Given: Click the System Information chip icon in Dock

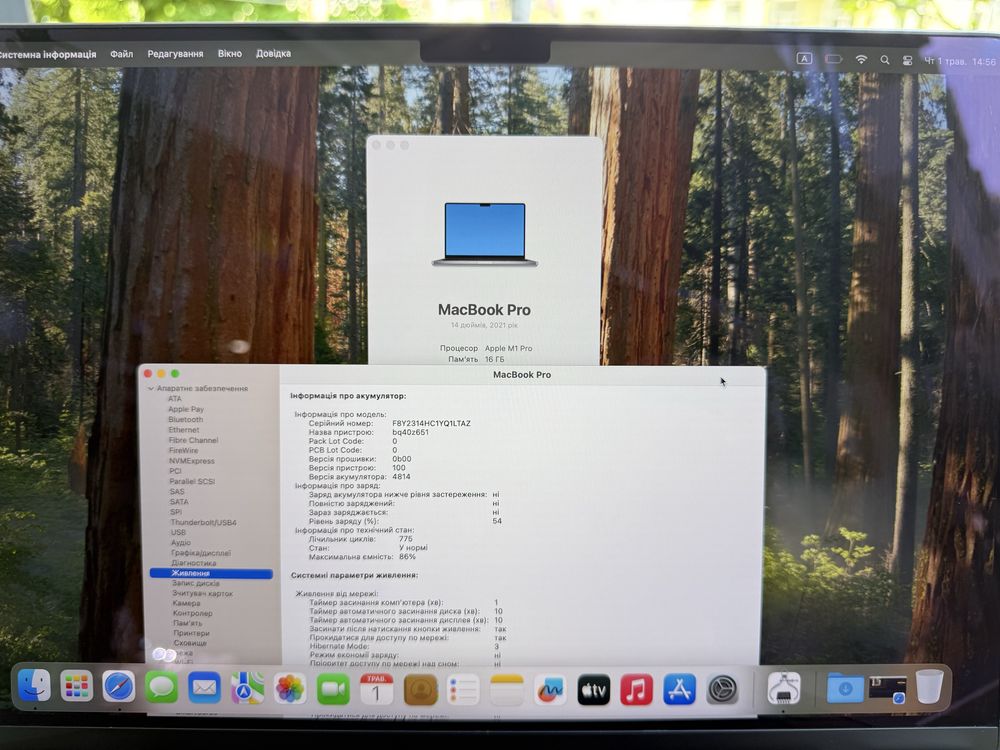Looking at the screenshot, I should click(x=784, y=688).
